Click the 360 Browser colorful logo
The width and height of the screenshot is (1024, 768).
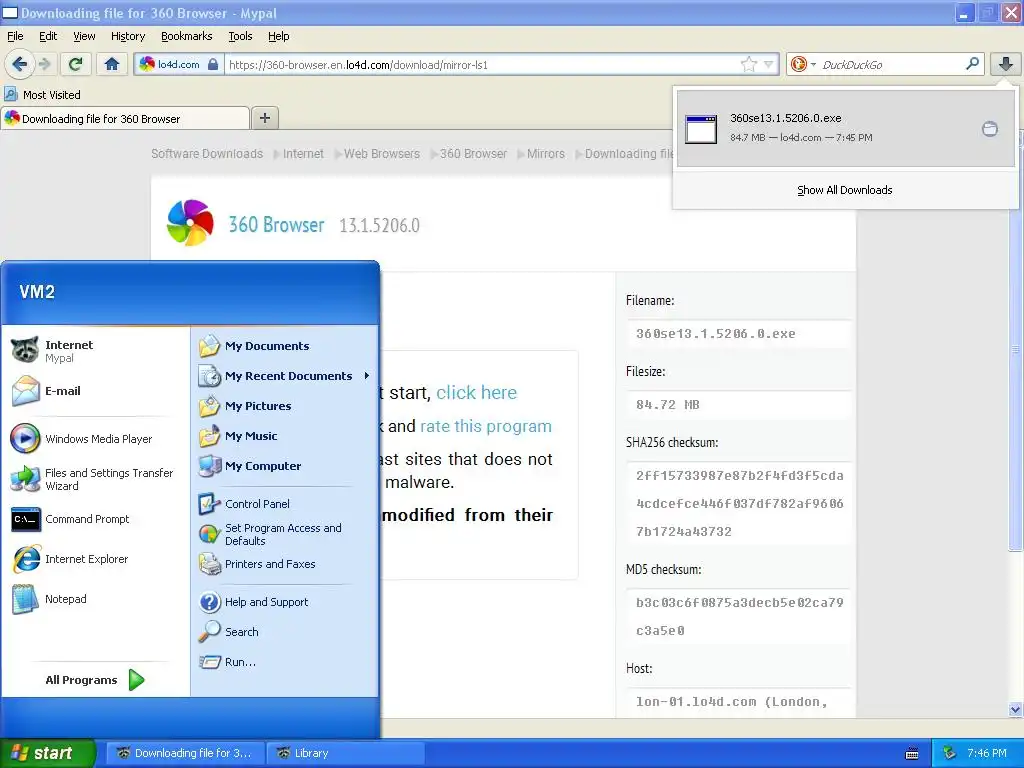coord(190,223)
